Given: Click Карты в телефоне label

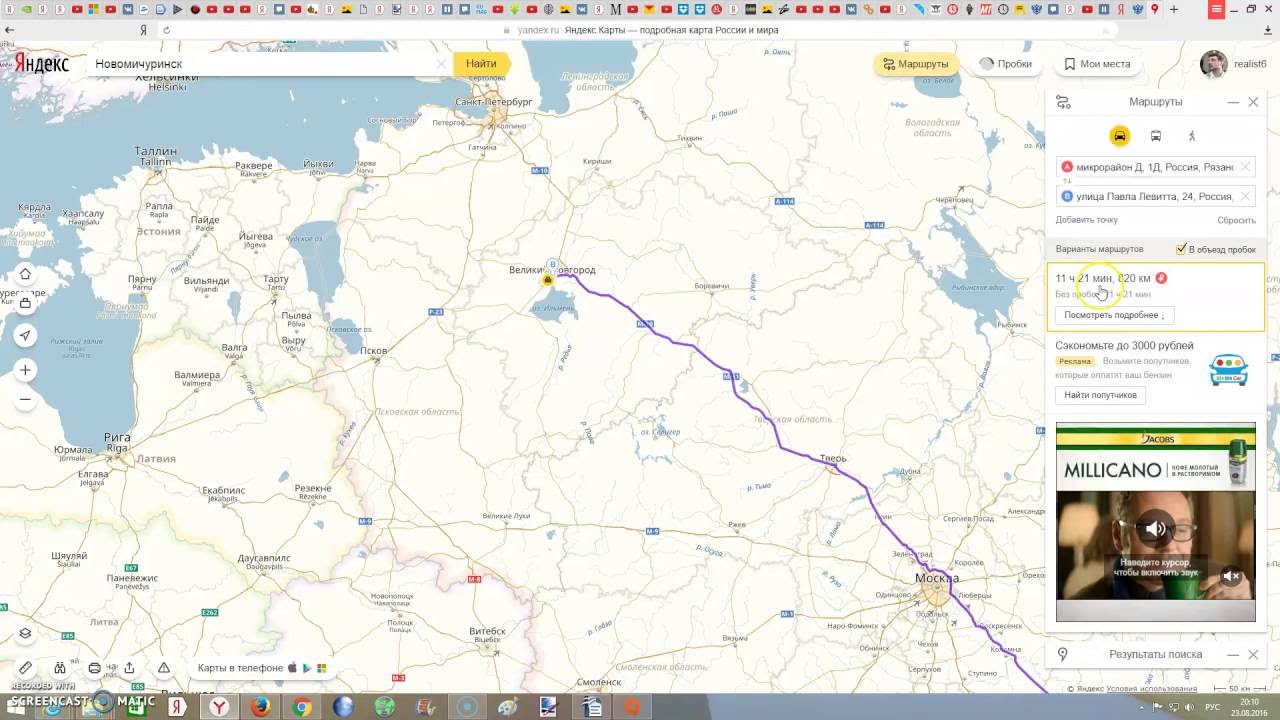Looking at the screenshot, I should [x=240, y=668].
